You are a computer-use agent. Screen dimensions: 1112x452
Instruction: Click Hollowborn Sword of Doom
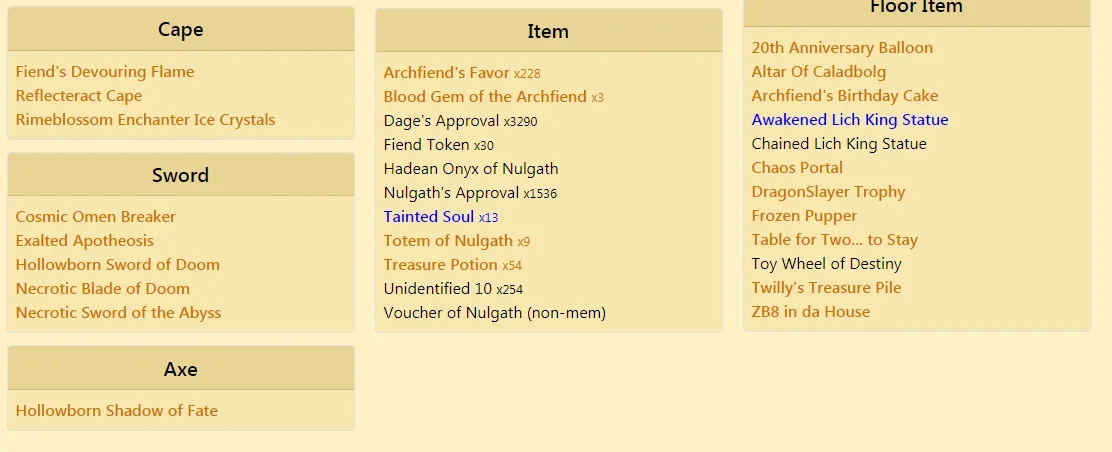tap(118, 265)
